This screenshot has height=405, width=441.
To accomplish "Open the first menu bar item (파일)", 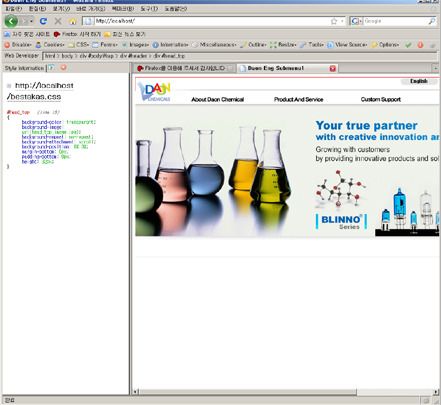I will click(x=14, y=9).
